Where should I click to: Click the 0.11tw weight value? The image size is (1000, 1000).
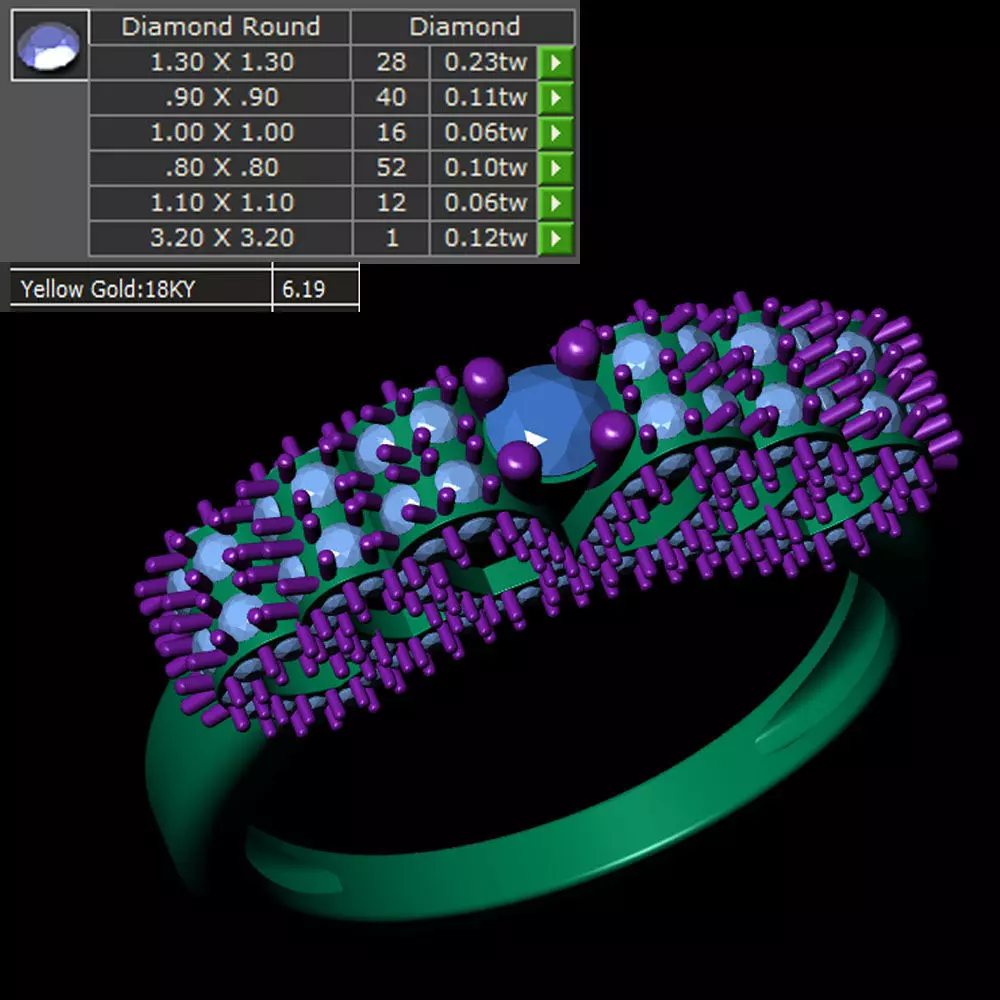[x=484, y=98]
